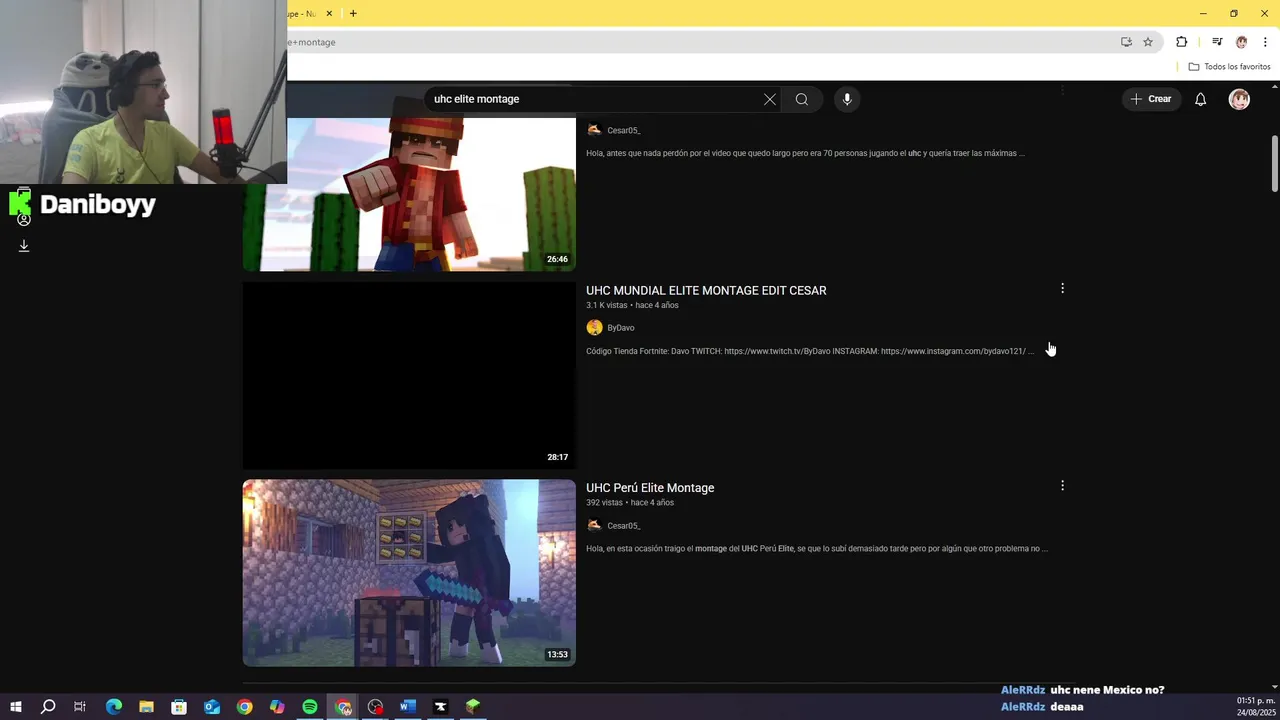Image resolution: width=1280 pixels, height=720 pixels.
Task: Visit Cesar05_ channel on top video
Action: click(x=623, y=130)
